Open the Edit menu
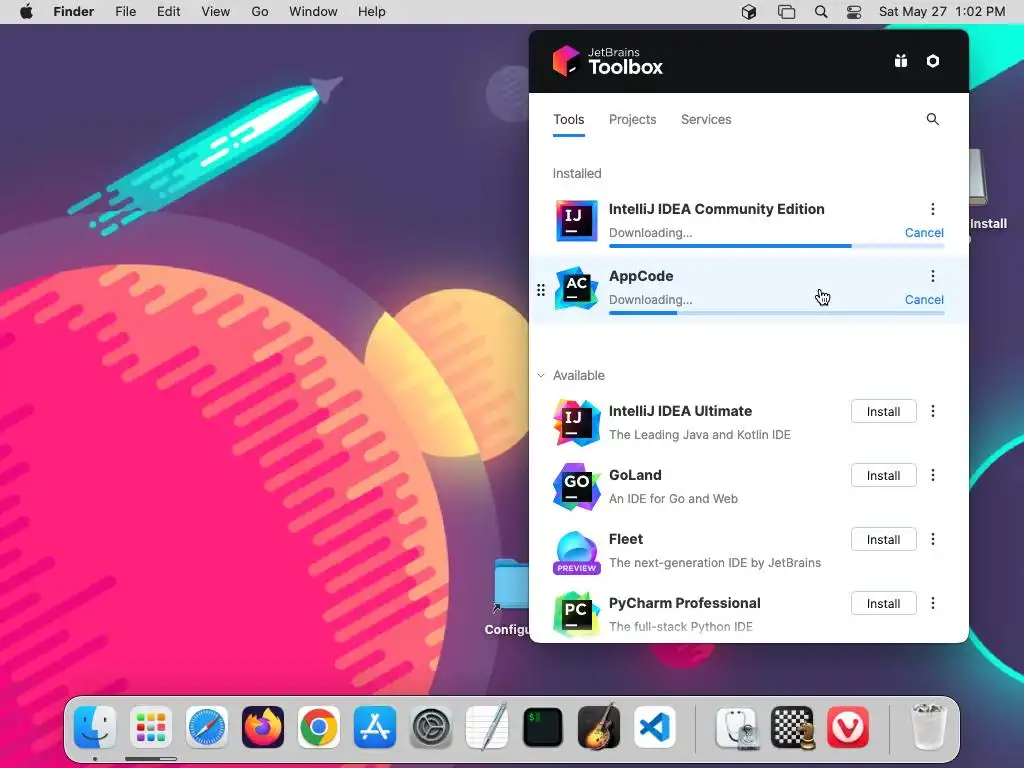 pos(168,12)
